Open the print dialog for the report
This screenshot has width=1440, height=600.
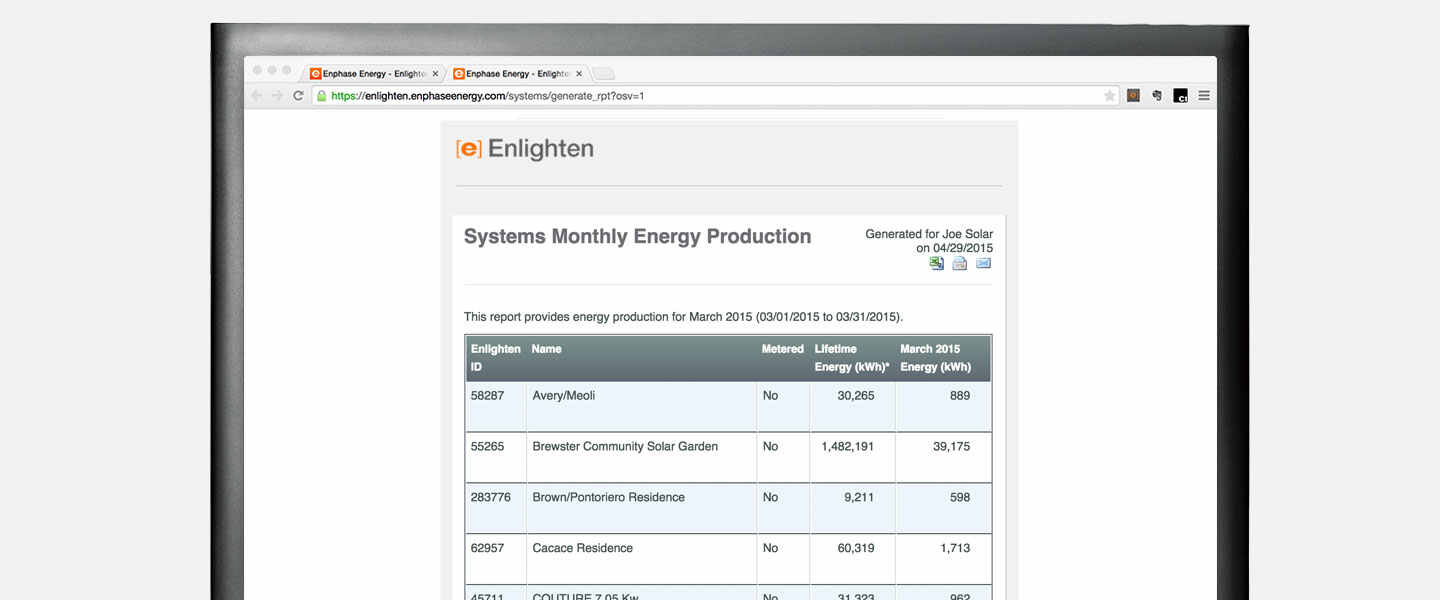959,263
